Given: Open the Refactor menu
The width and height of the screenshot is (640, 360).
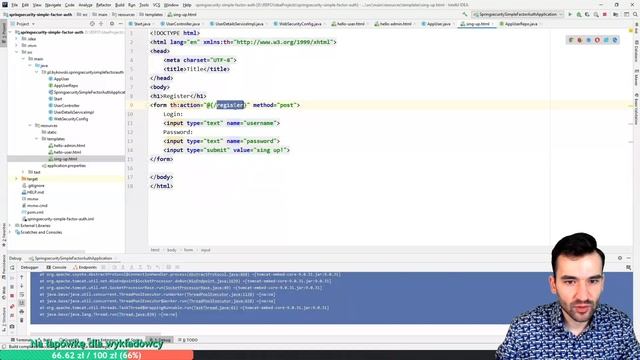Looking at the screenshot, I should [103, 5].
